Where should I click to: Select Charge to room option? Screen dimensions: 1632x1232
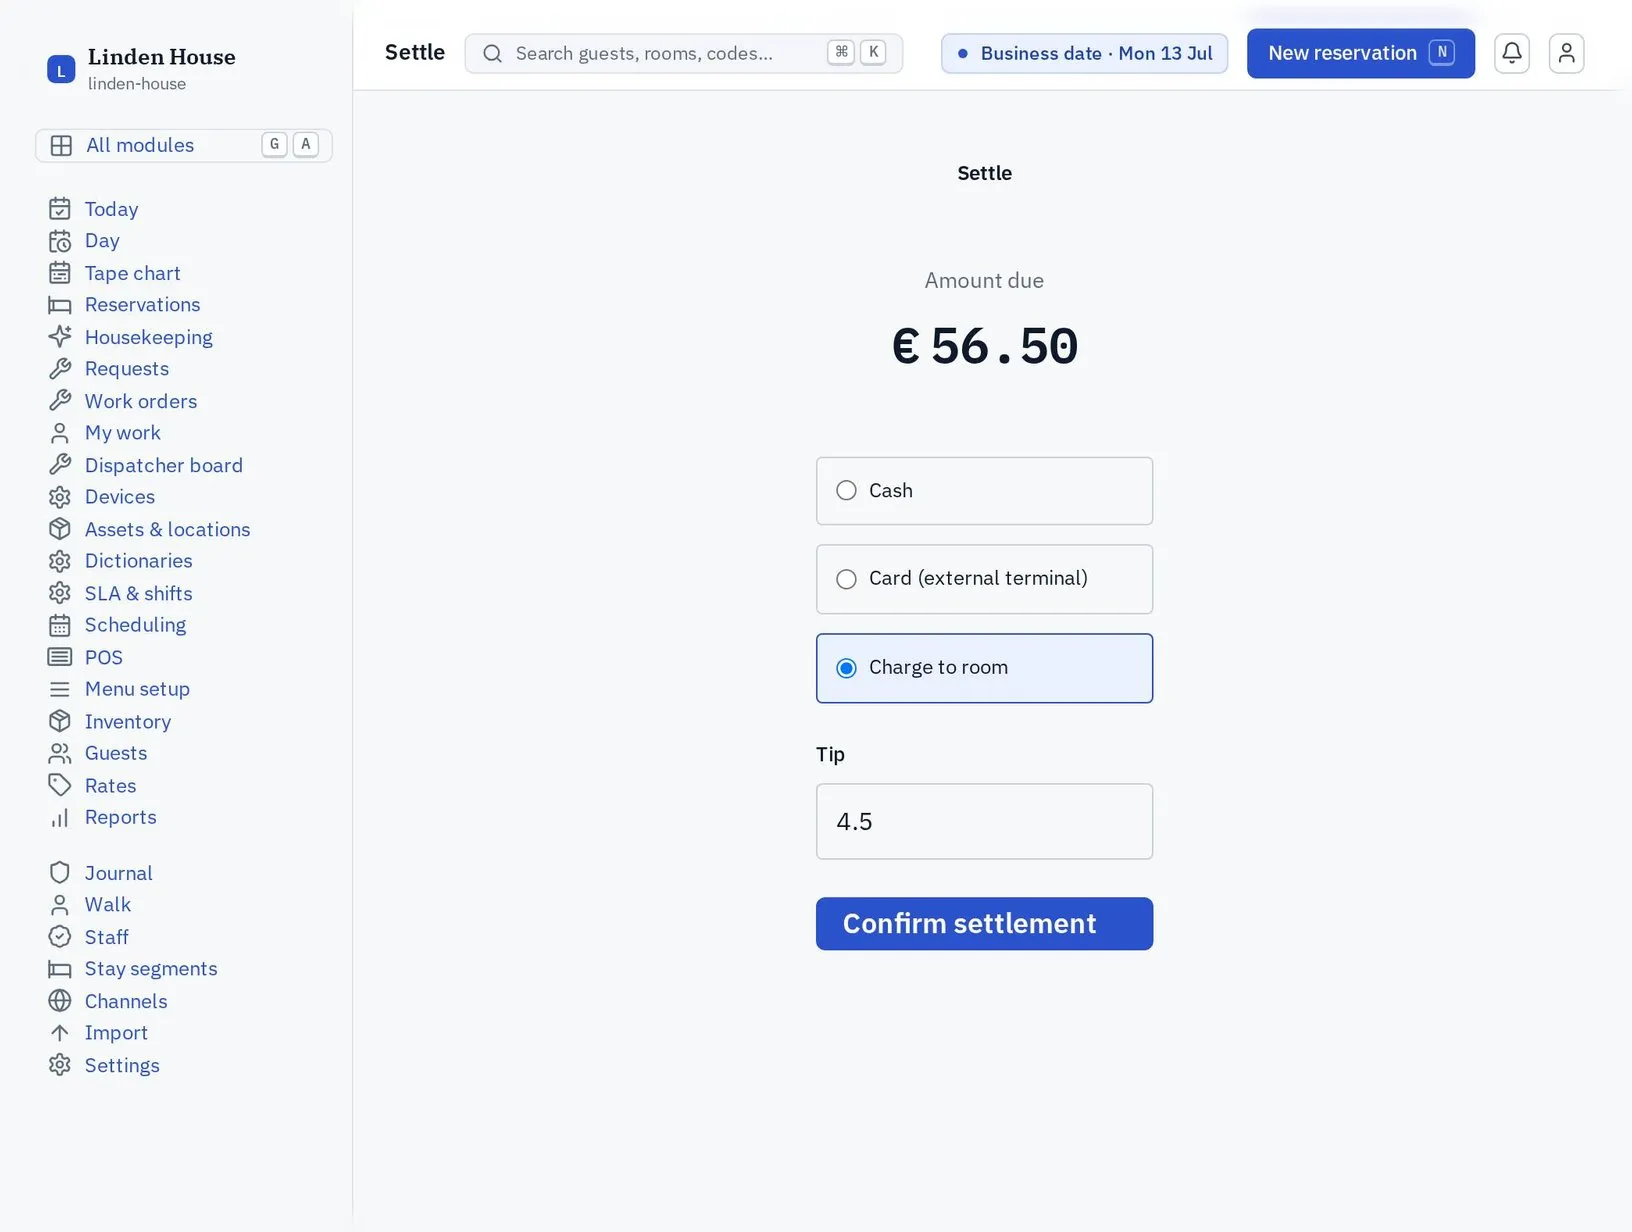click(x=984, y=668)
